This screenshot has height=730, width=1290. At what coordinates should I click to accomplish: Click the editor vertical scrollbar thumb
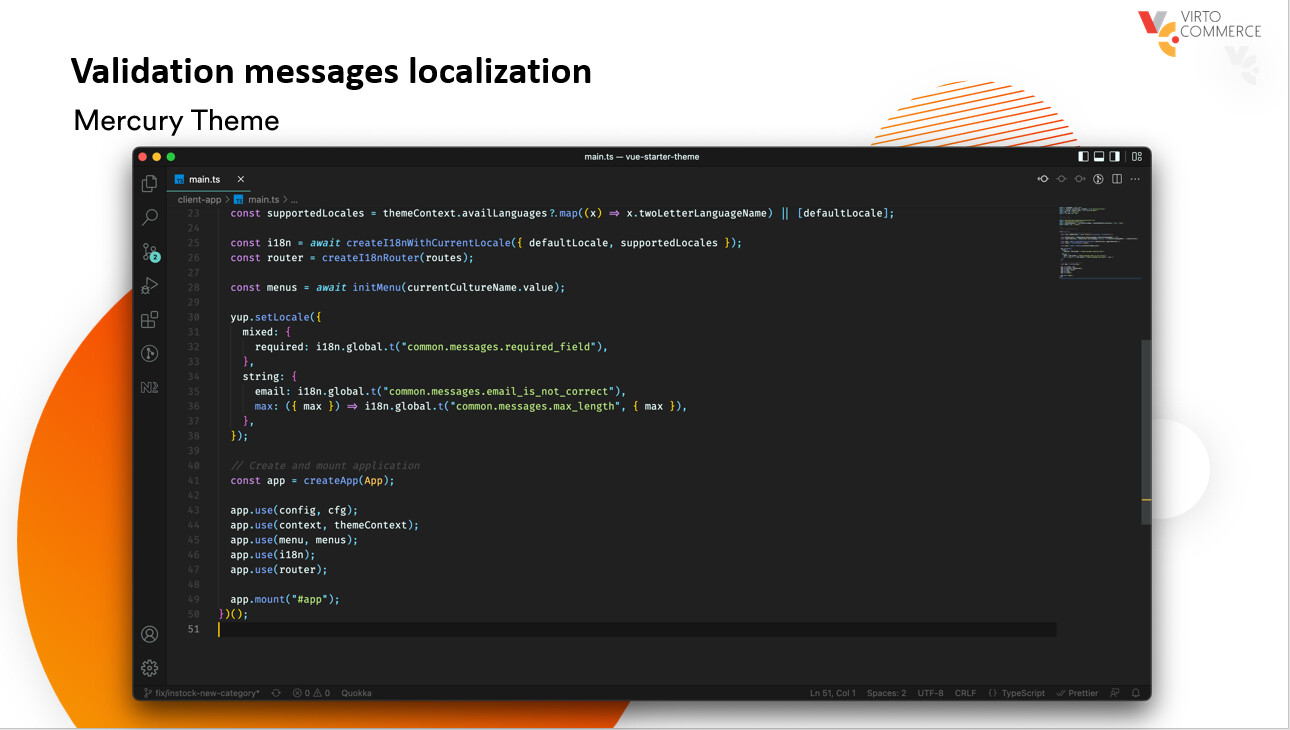(1146, 431)
